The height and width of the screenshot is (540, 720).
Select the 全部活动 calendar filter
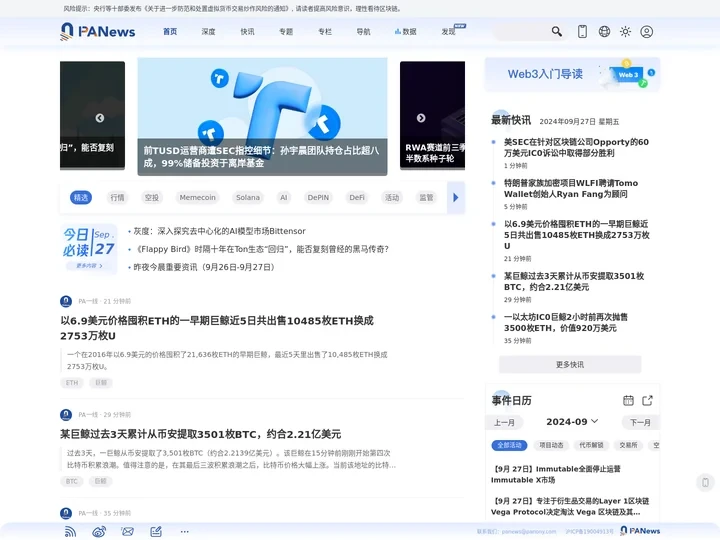coord(509,445)
